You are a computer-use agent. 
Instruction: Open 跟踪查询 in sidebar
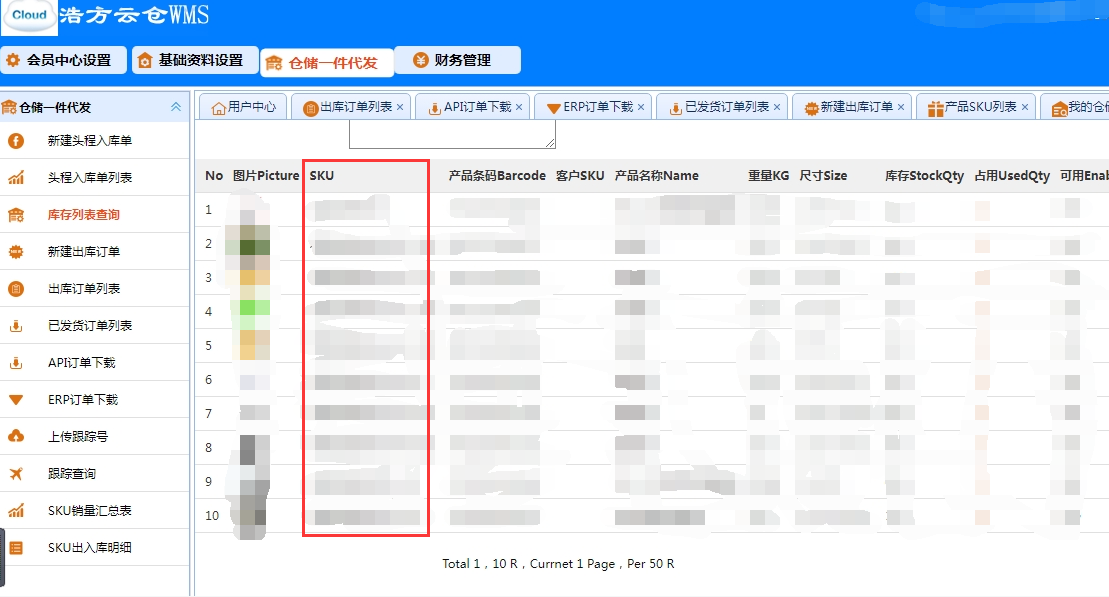coord(71,474)
